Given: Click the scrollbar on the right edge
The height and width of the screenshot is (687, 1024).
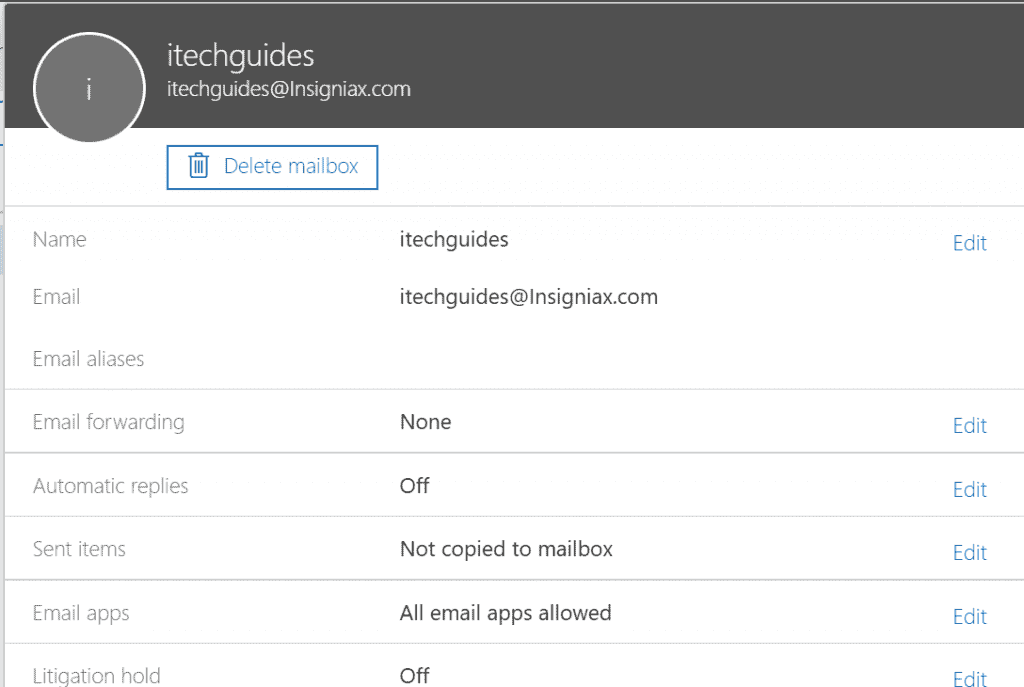Looking at the screenshot, I should tap(1019, 300).
